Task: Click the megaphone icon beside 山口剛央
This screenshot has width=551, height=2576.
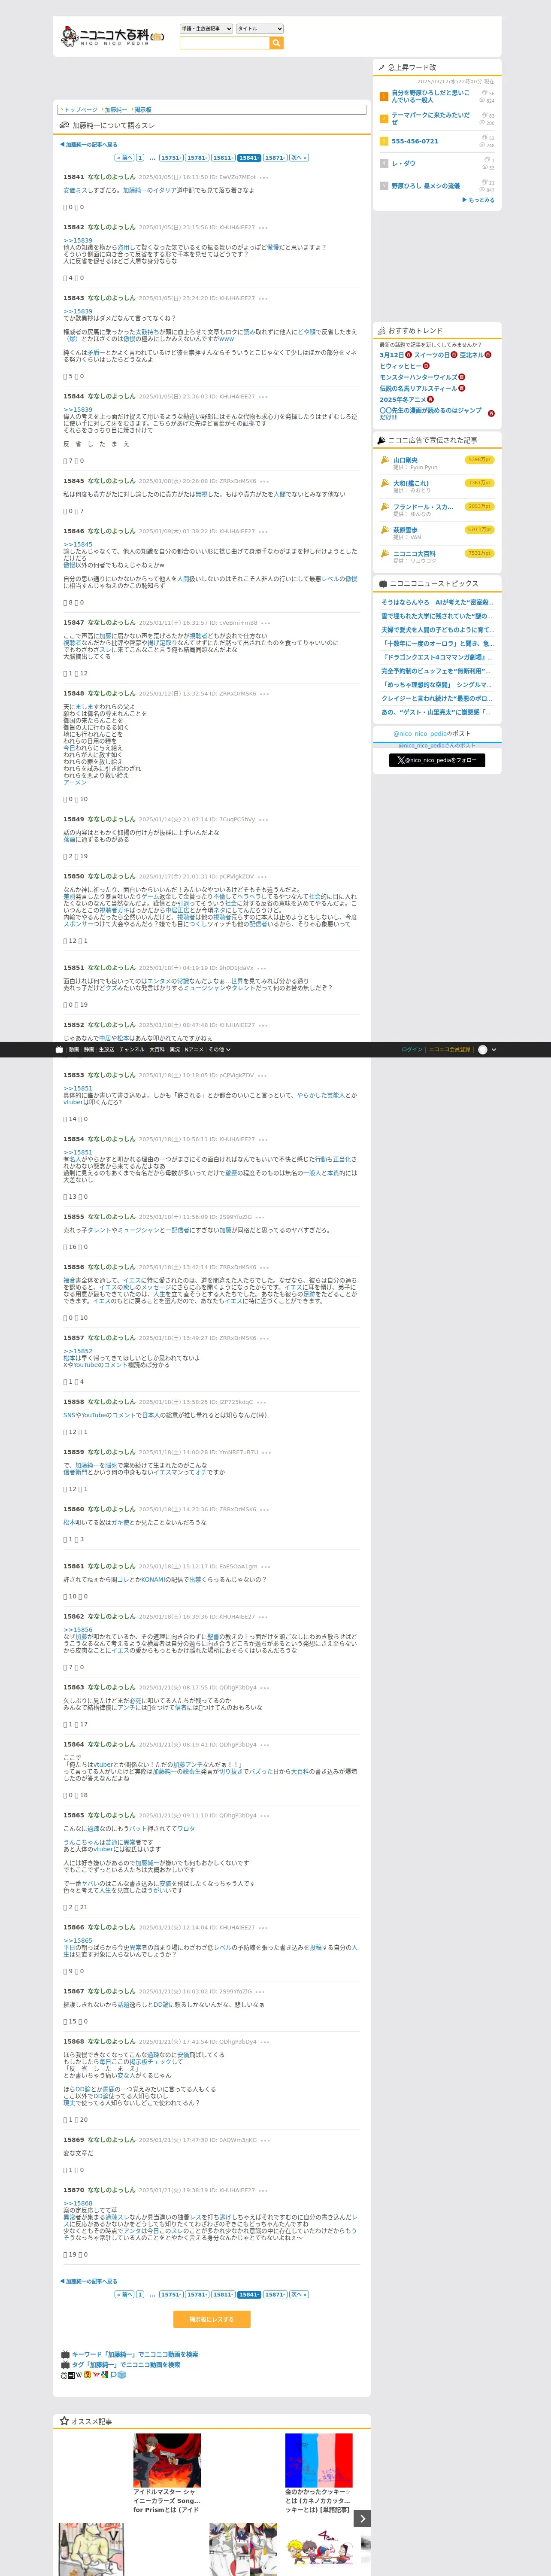Action: click(385, 460)
